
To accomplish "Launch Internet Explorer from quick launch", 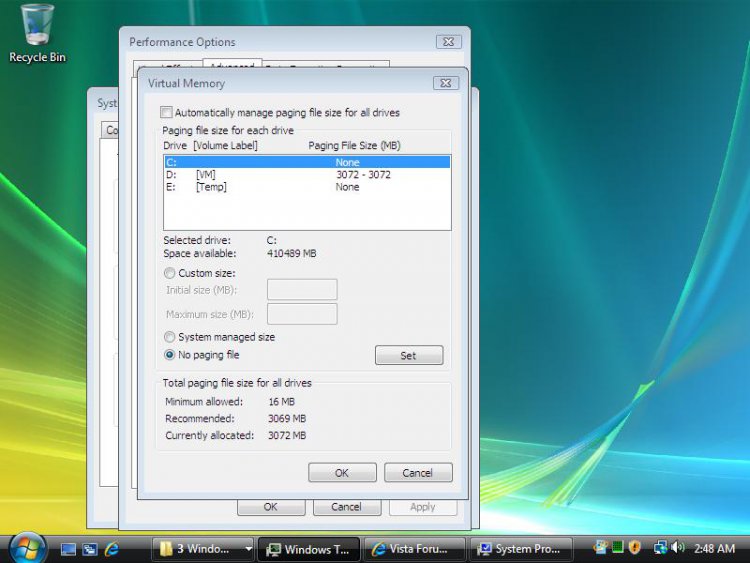I will [x=111, y=549].
